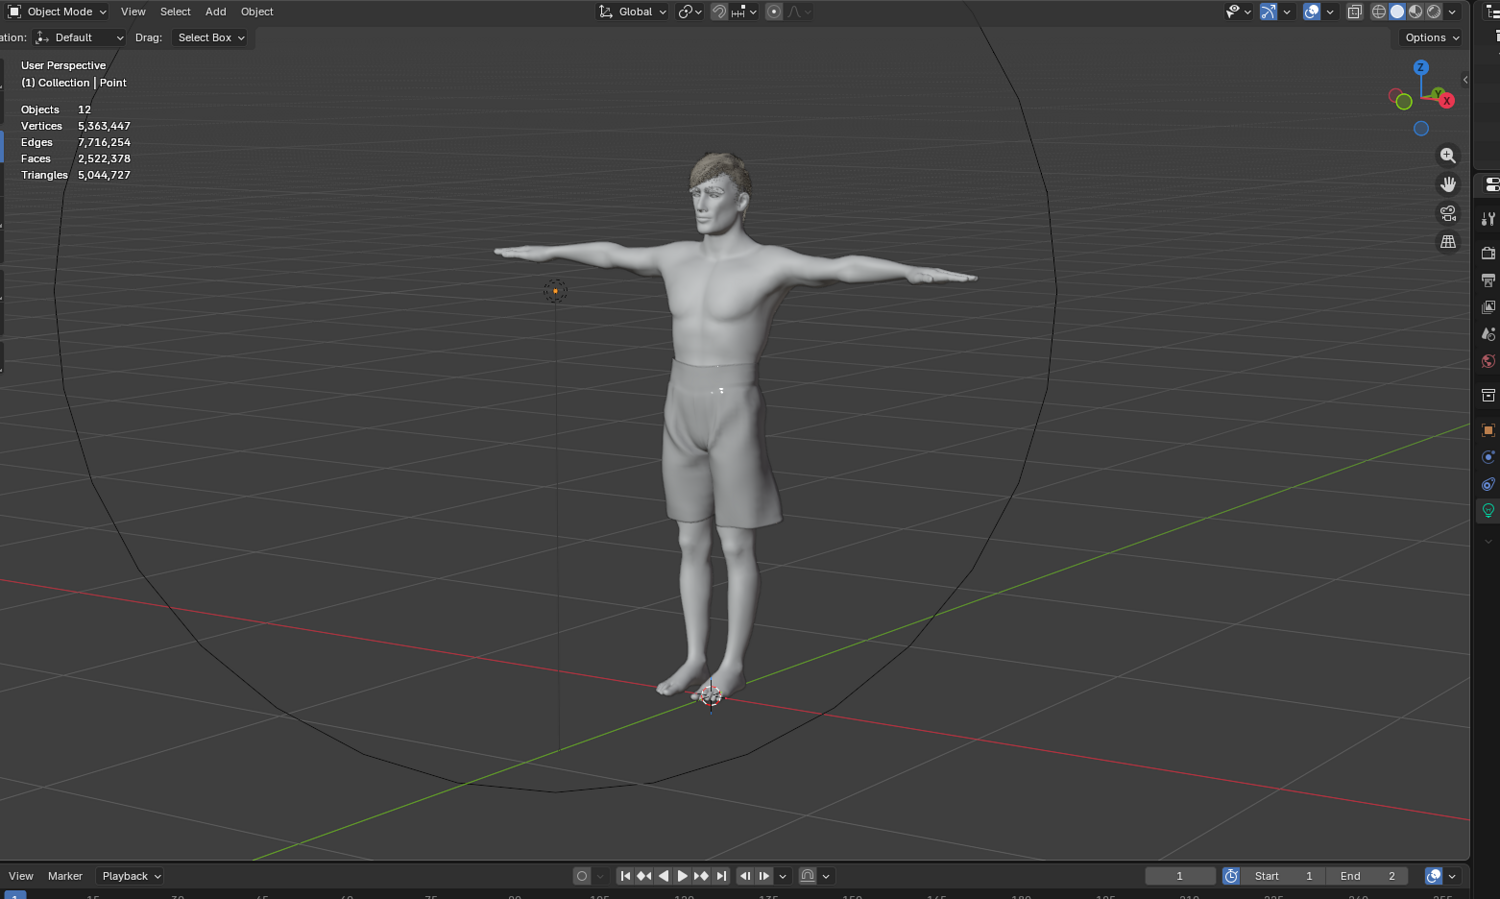Open the Object Mode dropdown
Screen dimensions: 1500x899
[58, 12]
